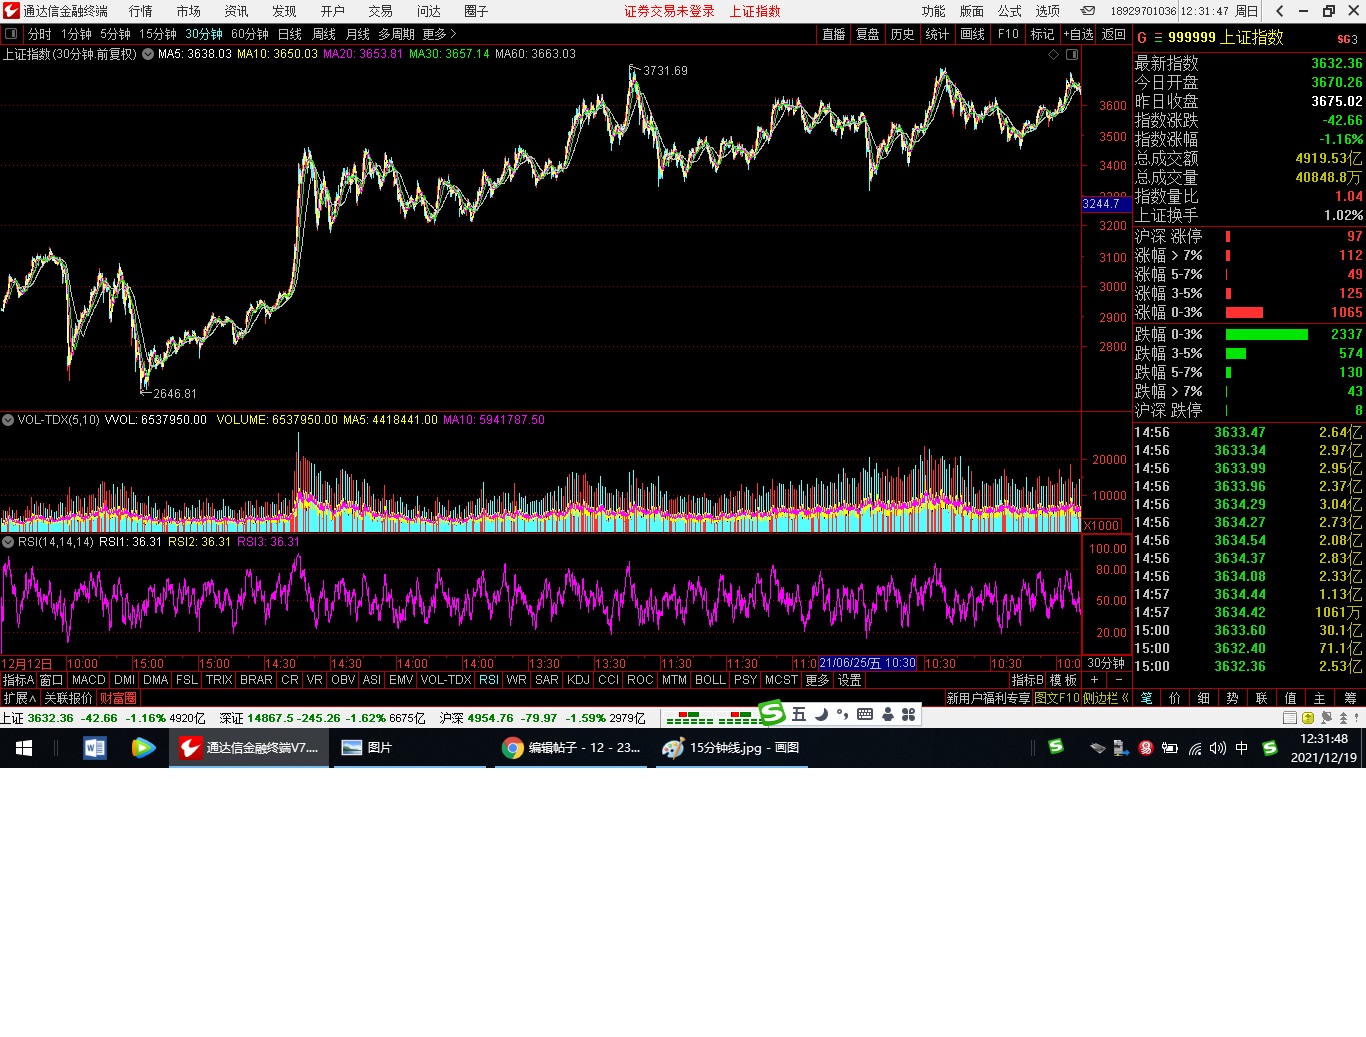Select the MACD indicator tab
Viewport: 1366px width, 1037px height.
tap(89, 680)
